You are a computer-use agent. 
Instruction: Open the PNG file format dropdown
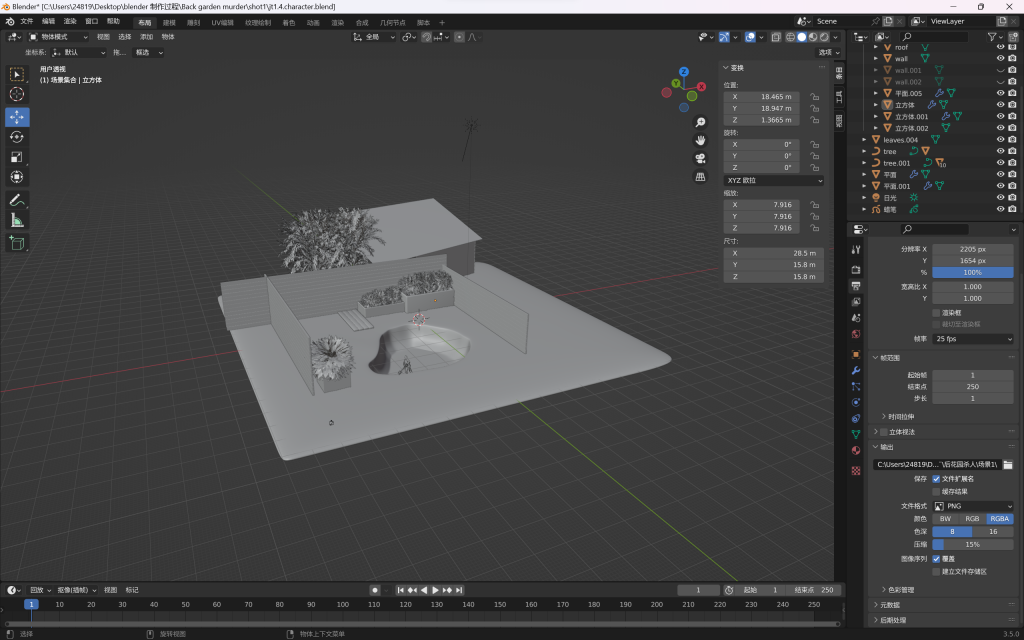[973, 506]
